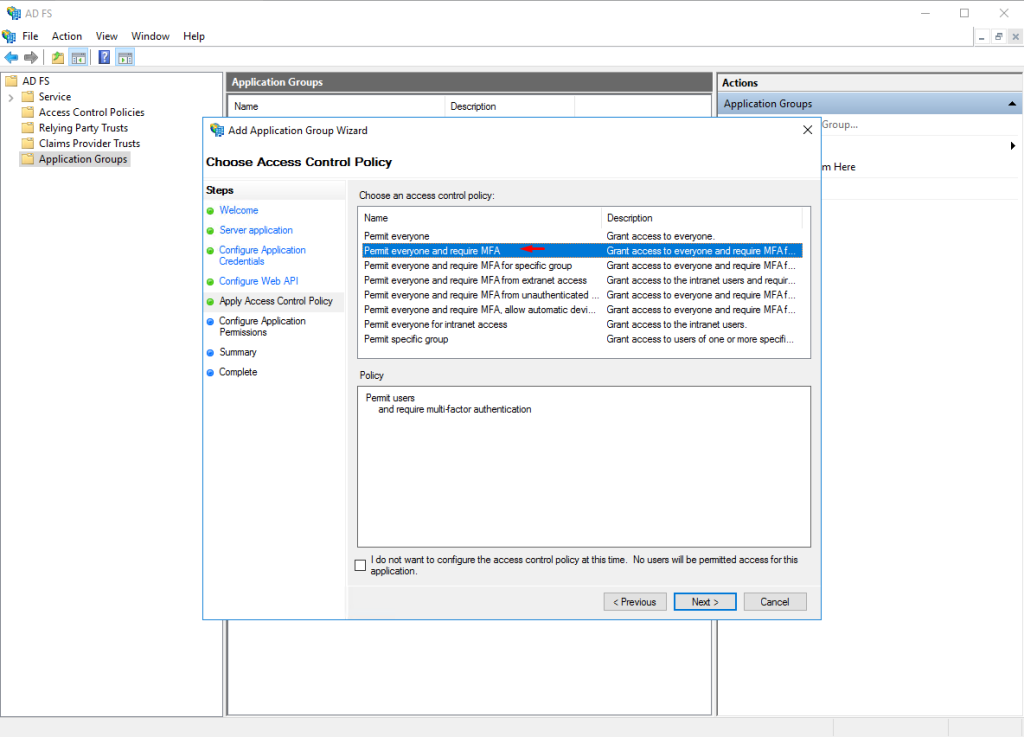Click the Up One Level folder icon

coord(58,58)
